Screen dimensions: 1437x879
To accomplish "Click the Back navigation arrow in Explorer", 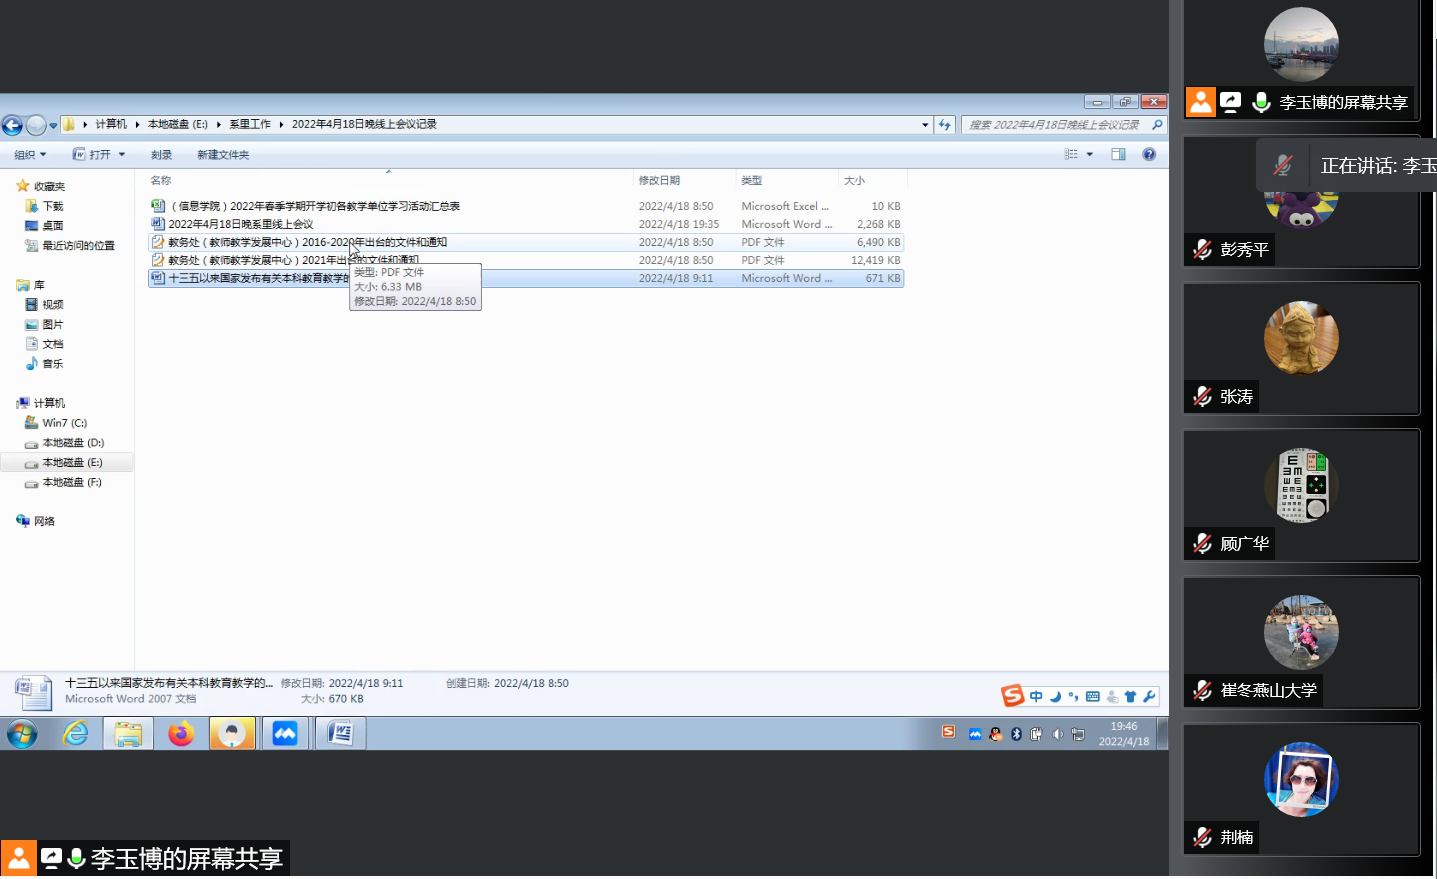I will 12,125.
